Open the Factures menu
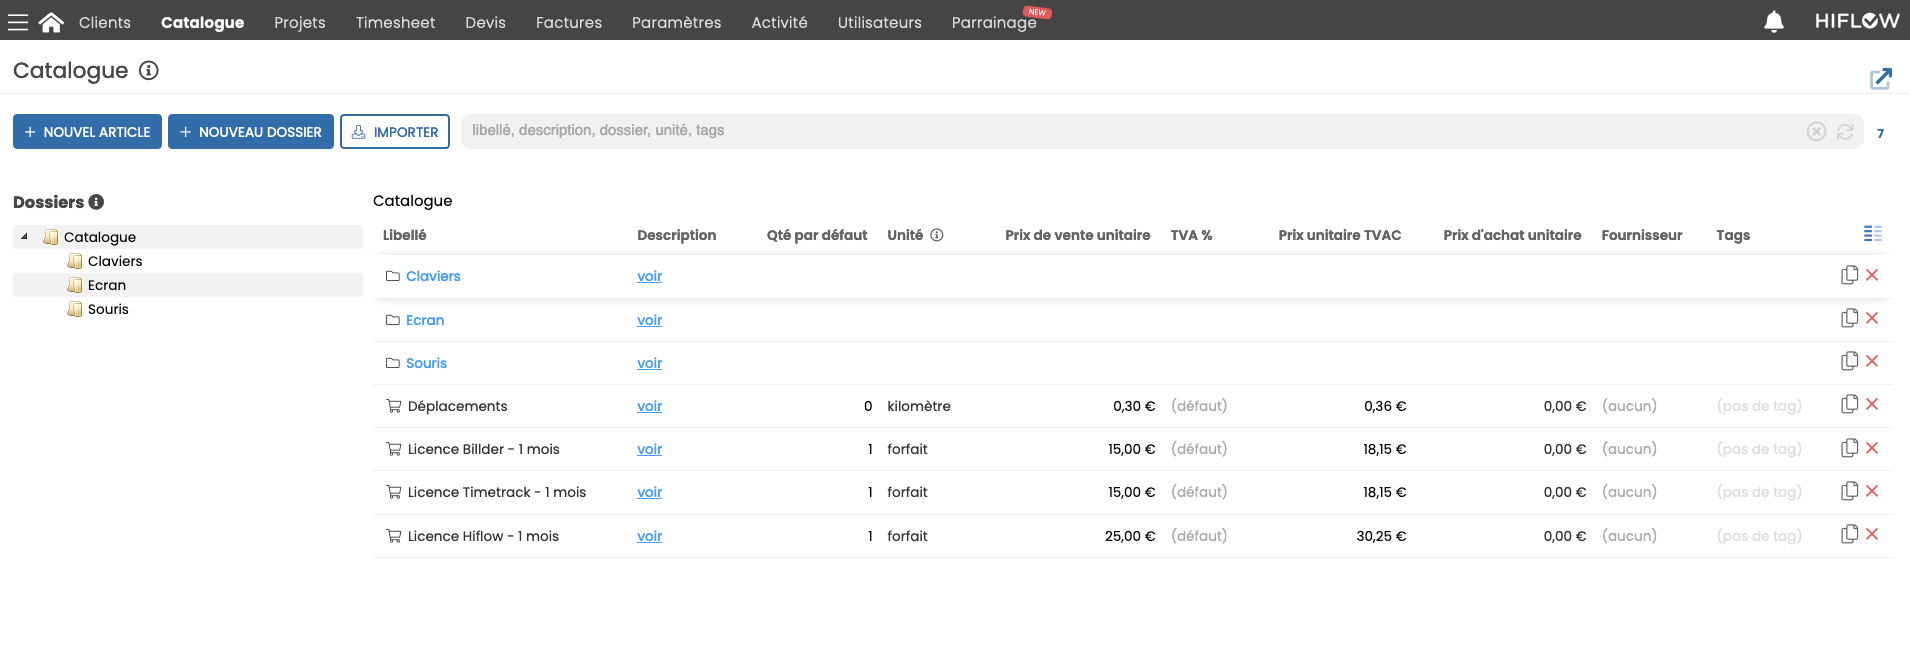The width and height of the screenshot is (1910, 665). (569, 22)
